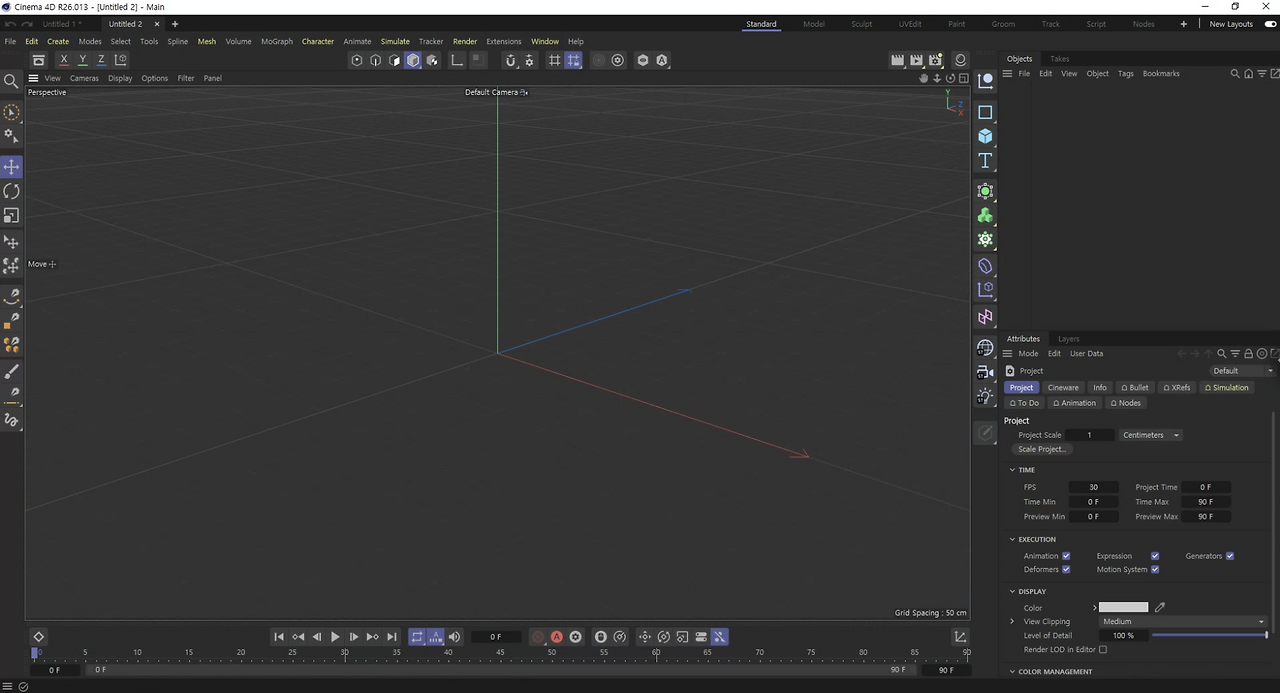Add a Subdivision Surface generator
Screen dimensions: 1280x693
pos(985,191)
